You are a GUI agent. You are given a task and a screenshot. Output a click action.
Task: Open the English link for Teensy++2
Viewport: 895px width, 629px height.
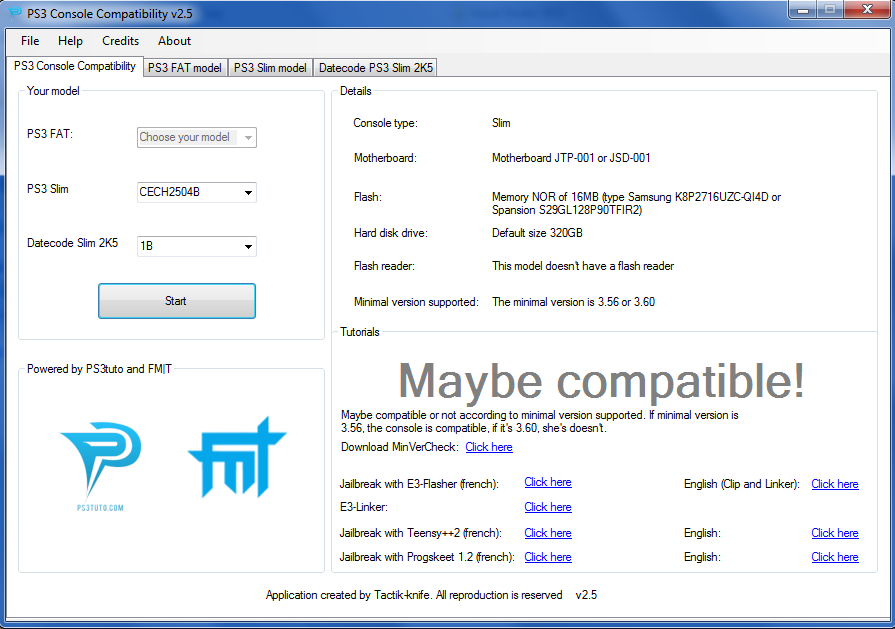[x=835, y=533]
